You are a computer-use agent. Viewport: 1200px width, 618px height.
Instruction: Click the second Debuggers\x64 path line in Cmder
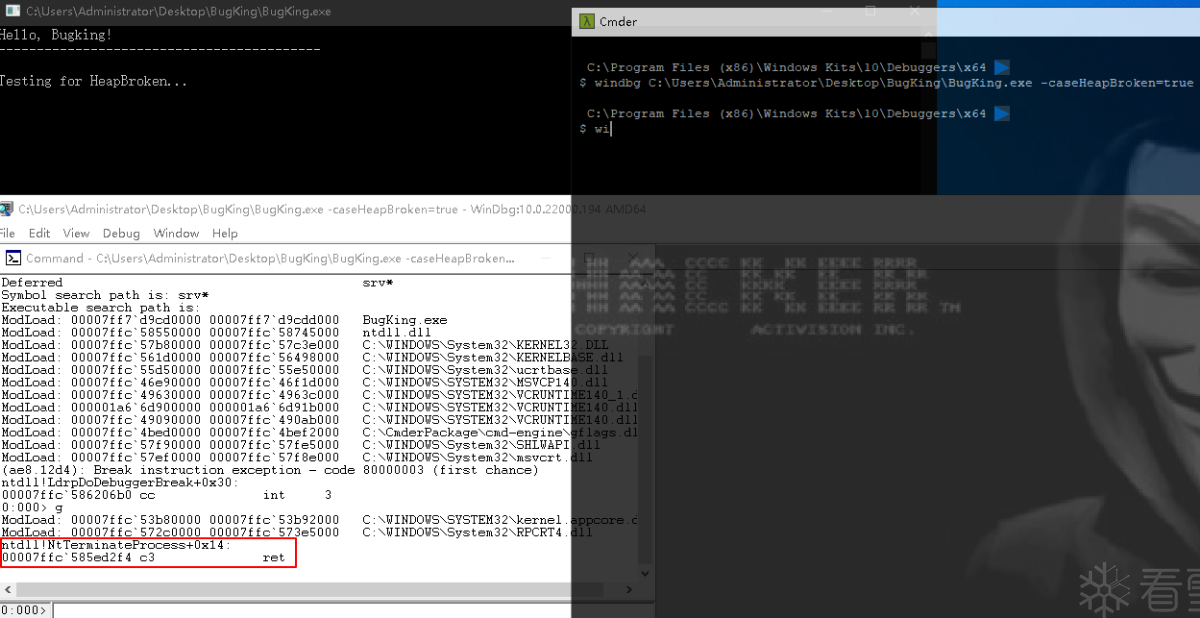(786, 113)
